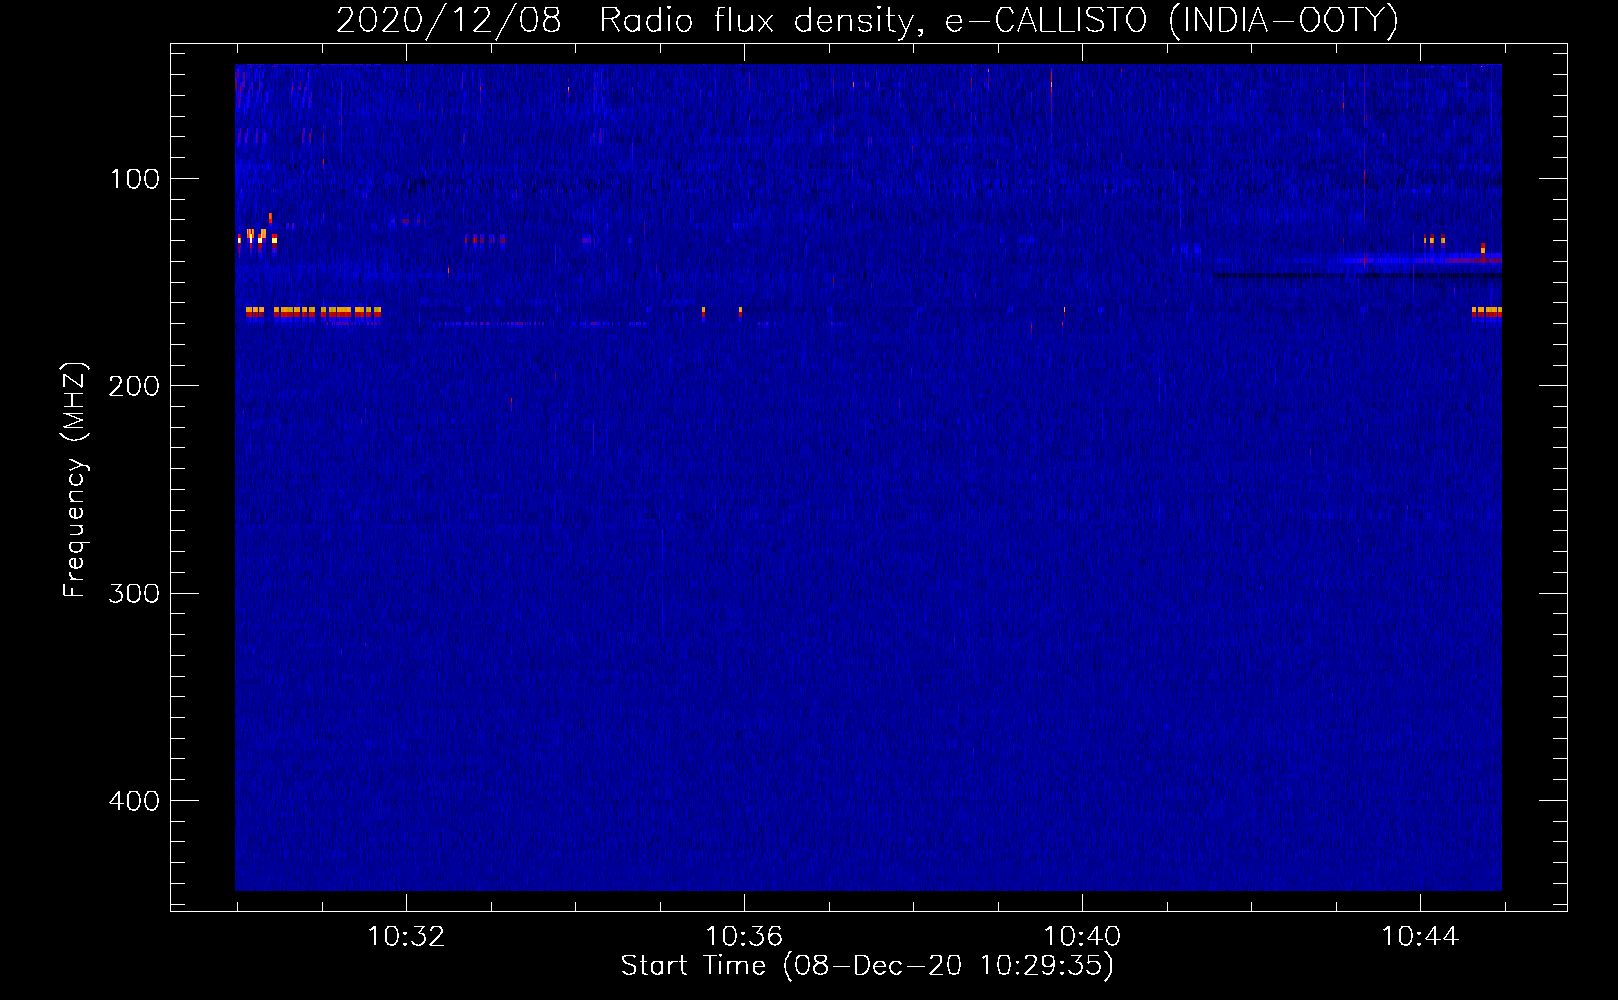Image resolution: width=1618 pixels, height=1000 pixels.
Task: Click the "Start Time (08-Dec-20 10:29:35)" axis label
Action: point(867,966)
